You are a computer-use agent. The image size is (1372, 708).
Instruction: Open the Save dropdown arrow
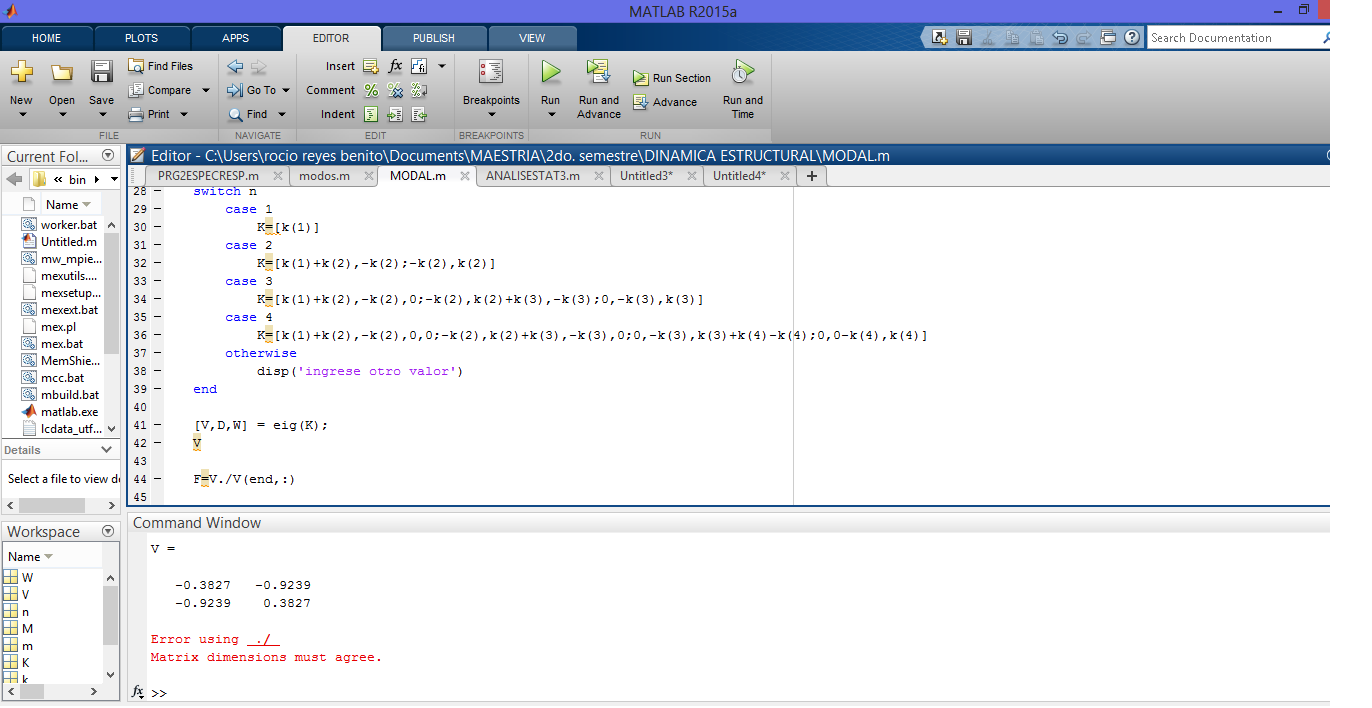101,114
